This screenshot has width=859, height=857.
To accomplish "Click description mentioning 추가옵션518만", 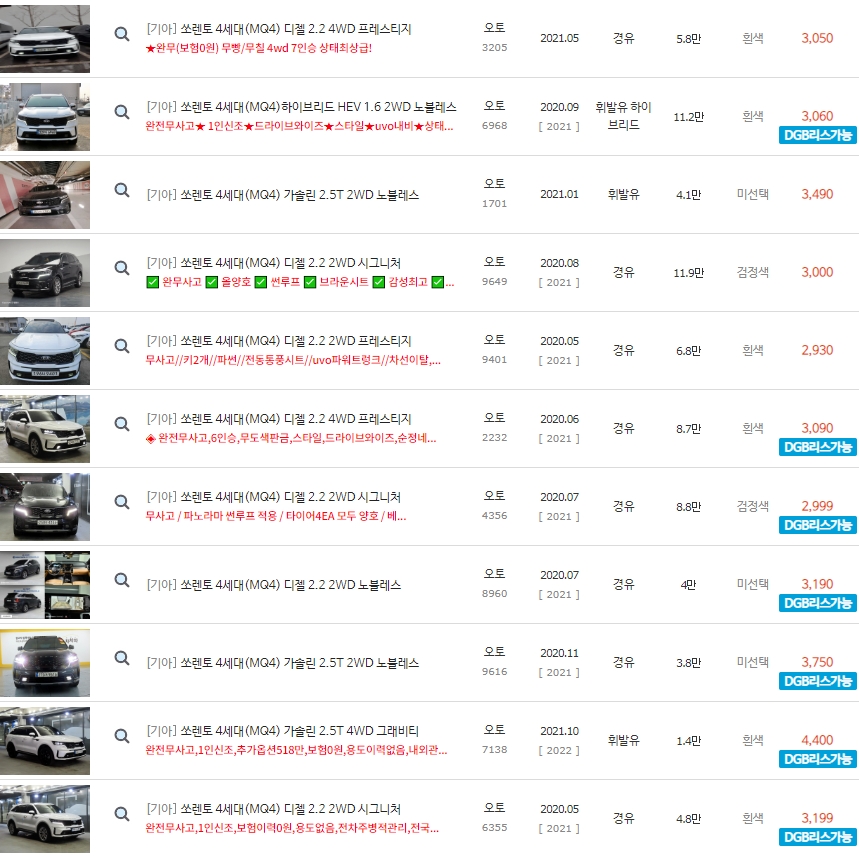I will click(x=296, y=750).
